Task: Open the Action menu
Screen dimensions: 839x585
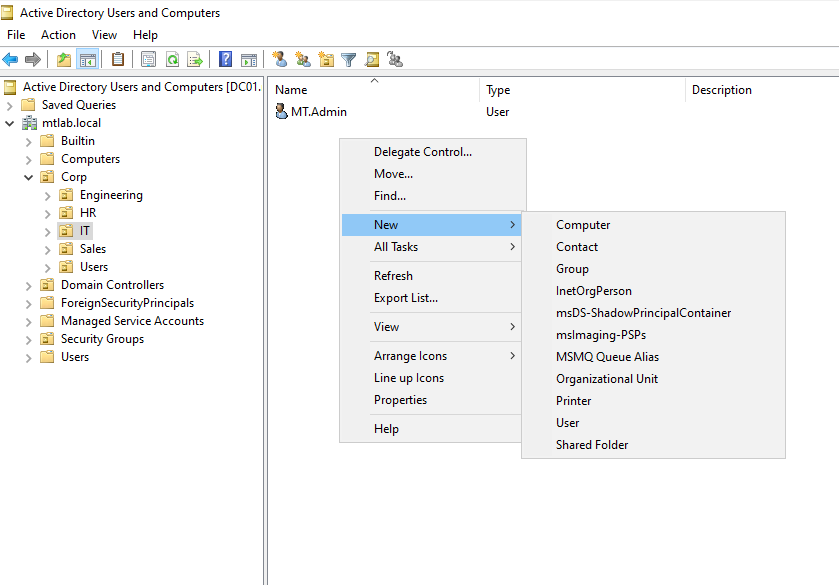Action: [x=58, y=35]
